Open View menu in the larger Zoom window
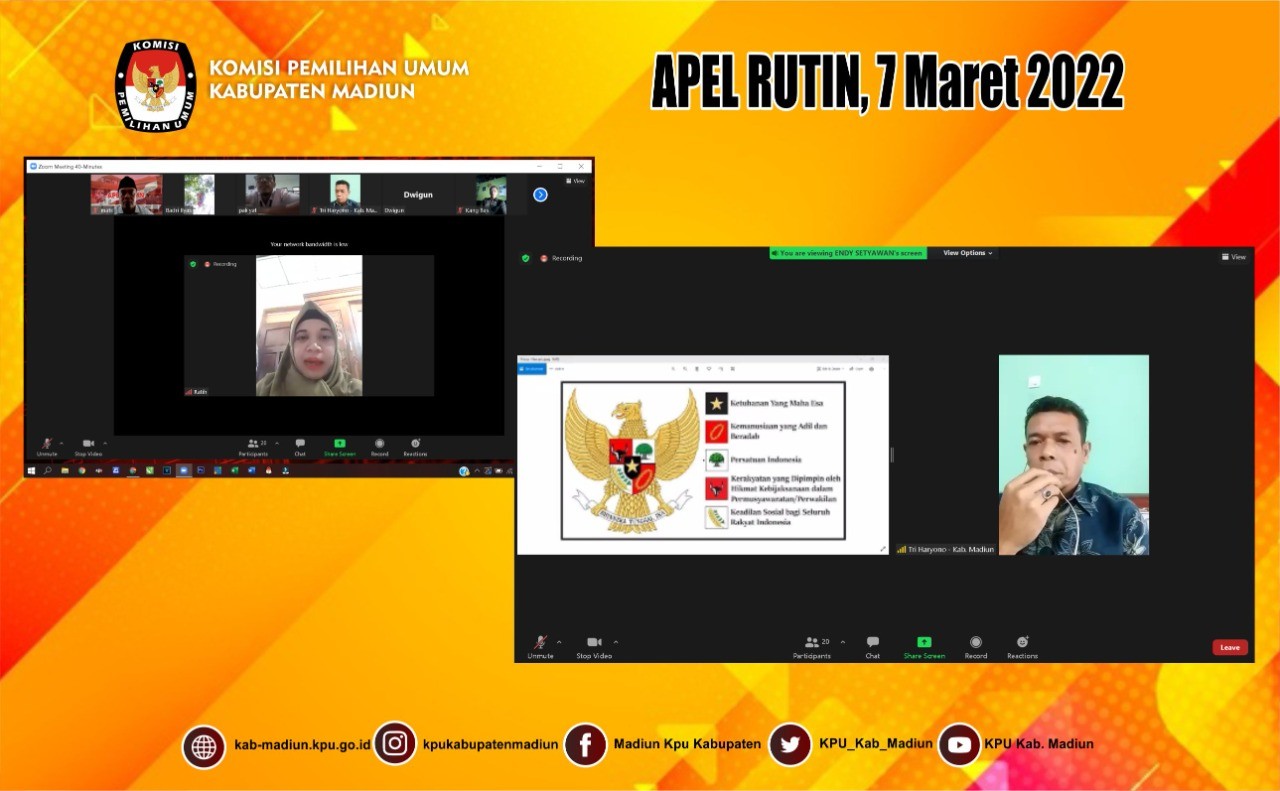The height and width of the screenshot is (791, 1280). (x=1233, y=257)
